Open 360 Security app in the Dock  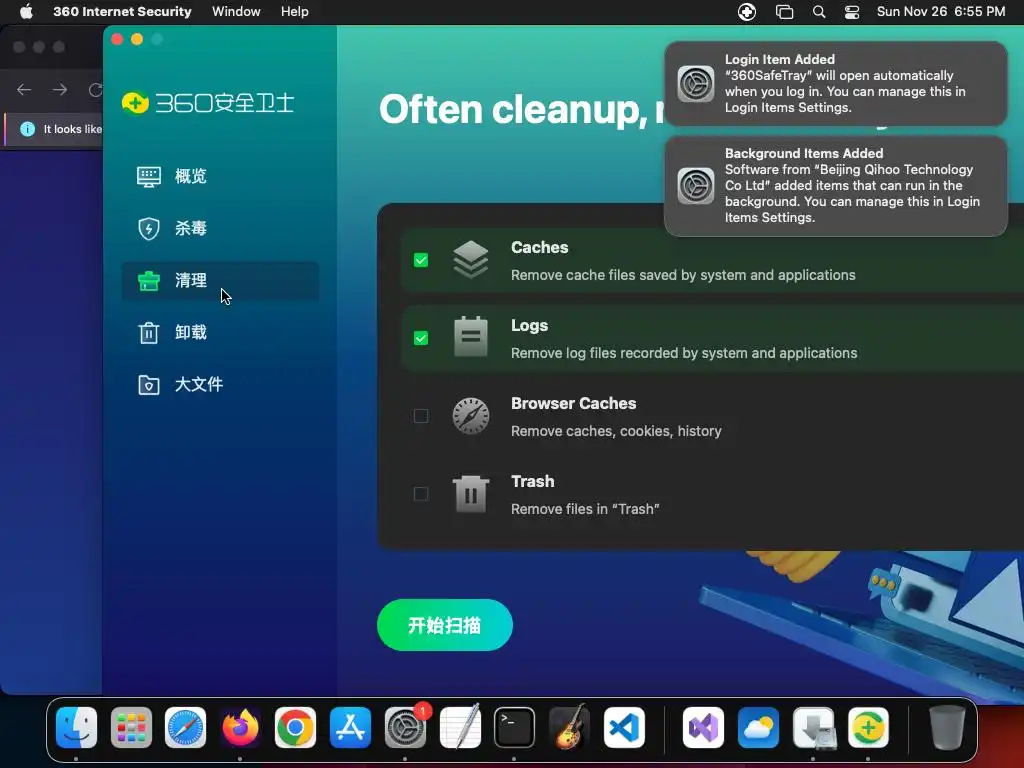(x=868, y=728)
